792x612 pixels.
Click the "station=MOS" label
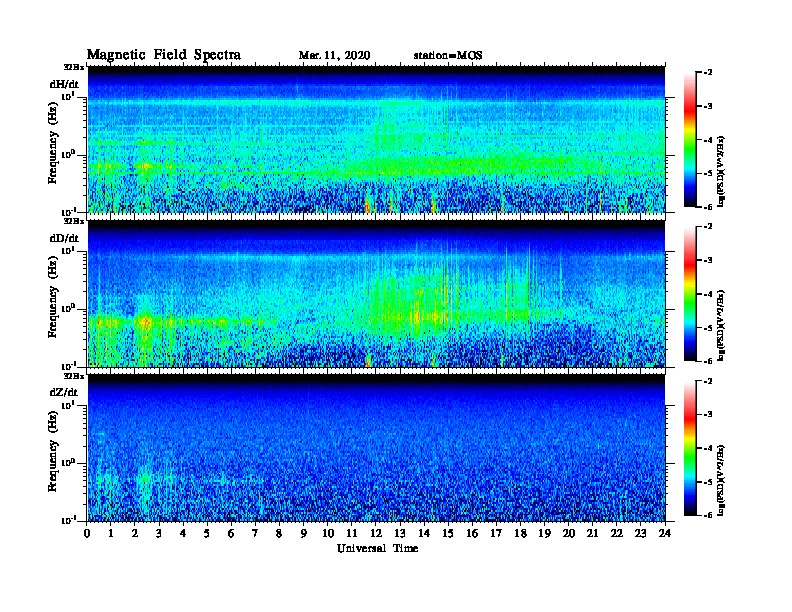pyautogui.click(x=448, y=55)
